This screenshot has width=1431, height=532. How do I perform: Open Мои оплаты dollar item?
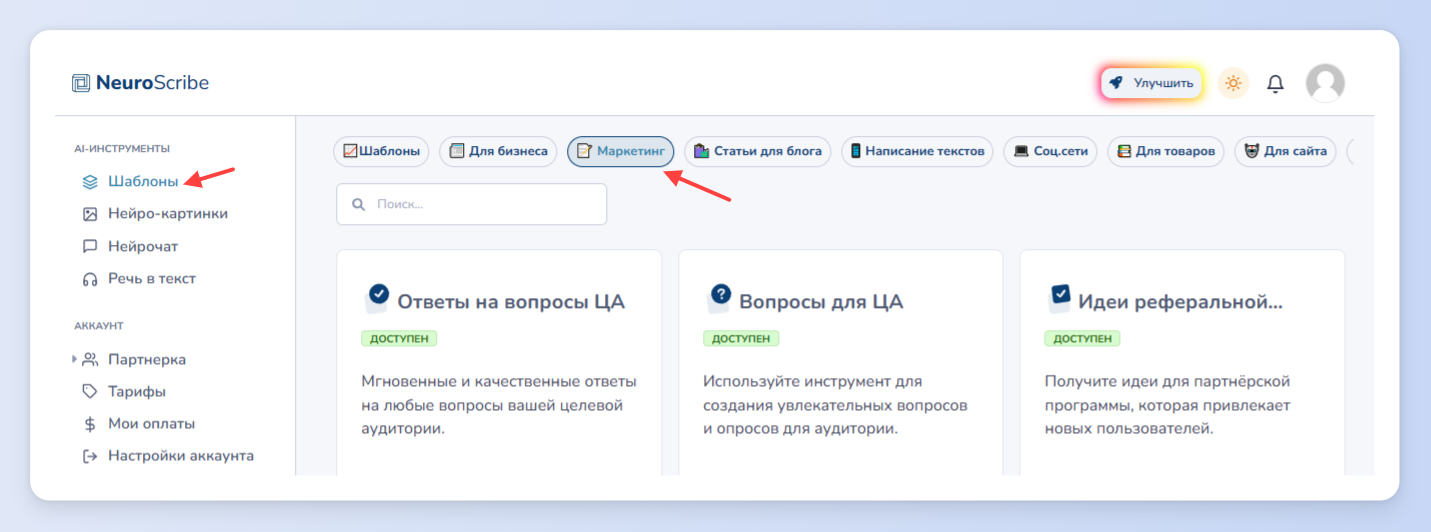click(x=139, y=424)
